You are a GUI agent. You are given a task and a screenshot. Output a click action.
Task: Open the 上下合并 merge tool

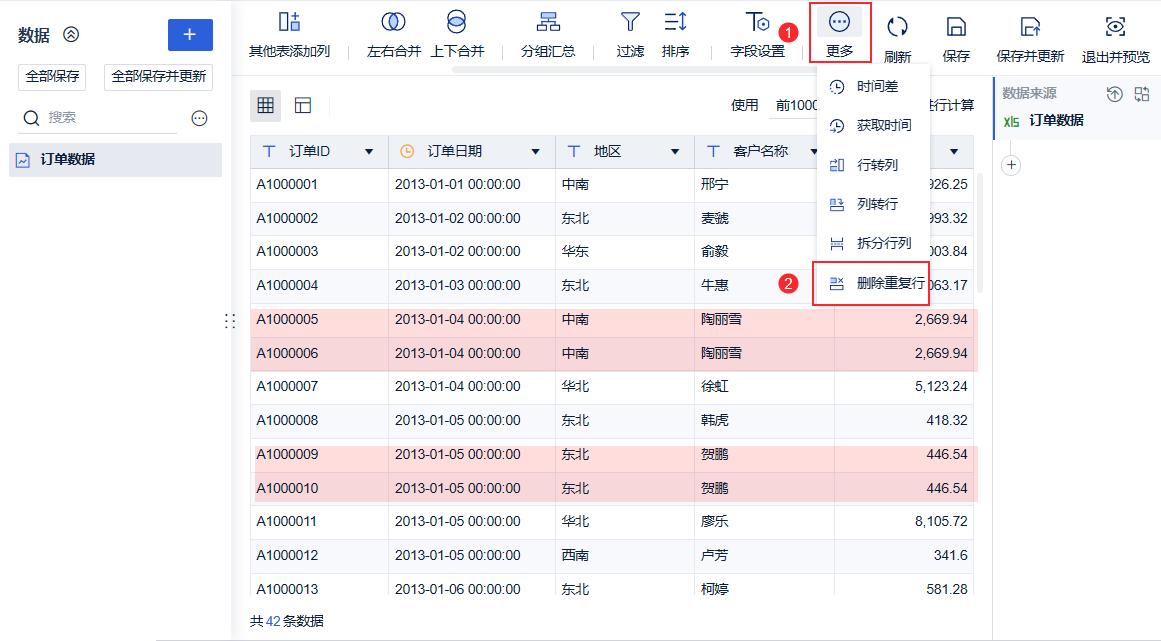(457, 33)
